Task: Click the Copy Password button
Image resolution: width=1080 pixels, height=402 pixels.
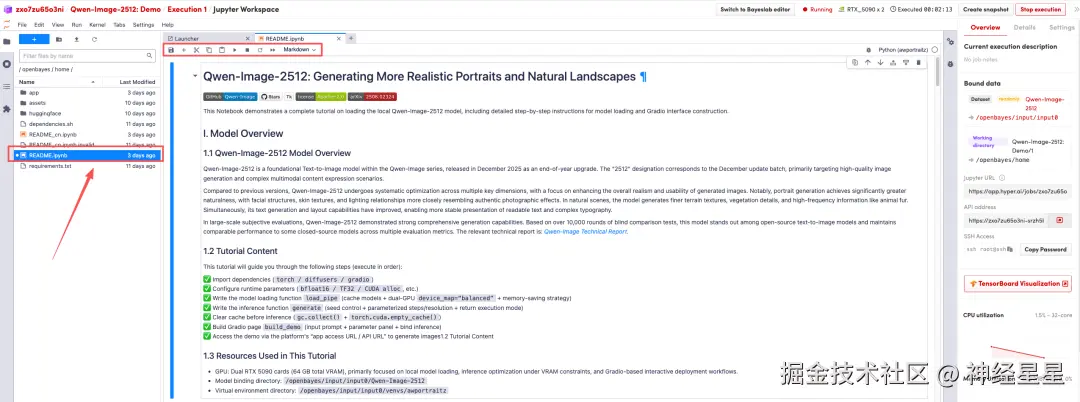Action: (1044, 249)
